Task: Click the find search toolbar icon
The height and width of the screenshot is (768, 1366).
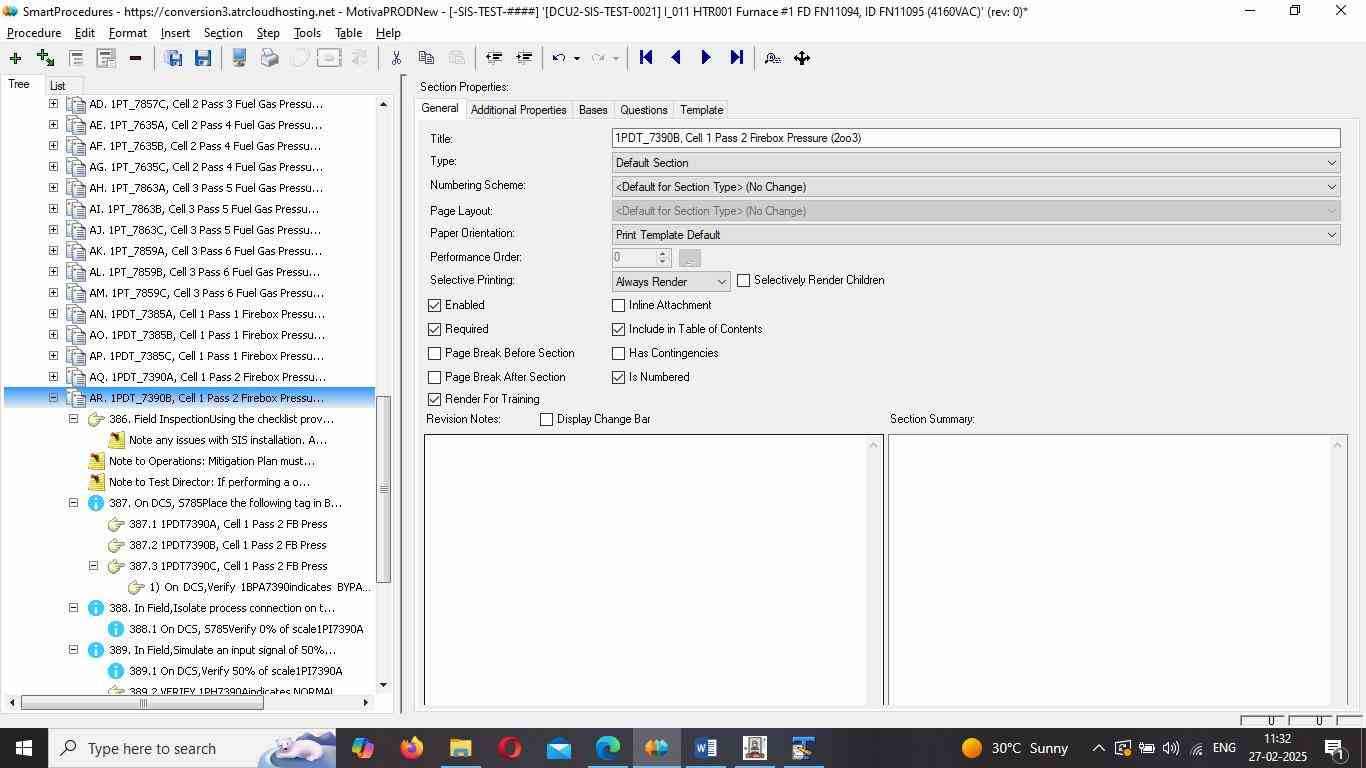Action: tap(772, 58)
